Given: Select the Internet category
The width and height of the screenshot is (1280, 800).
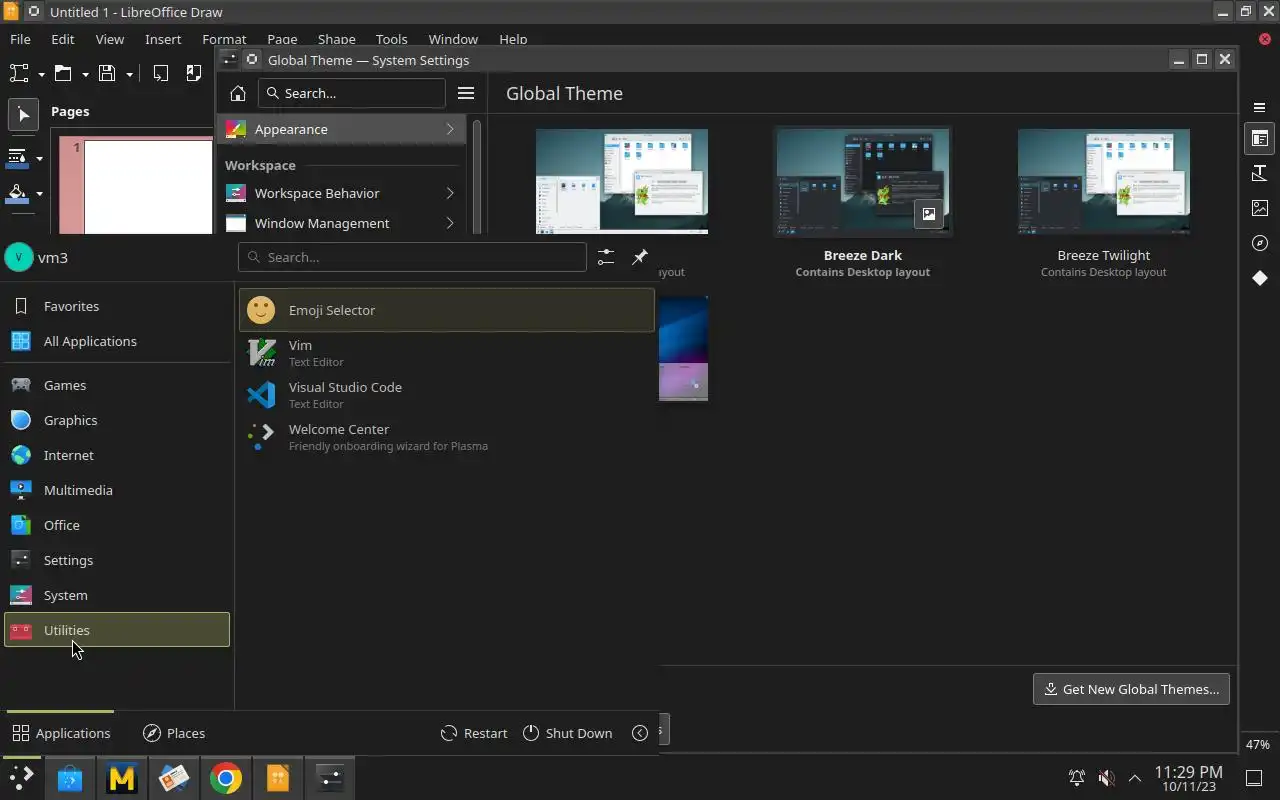Looking at the screenshot, I should point(117,455).
